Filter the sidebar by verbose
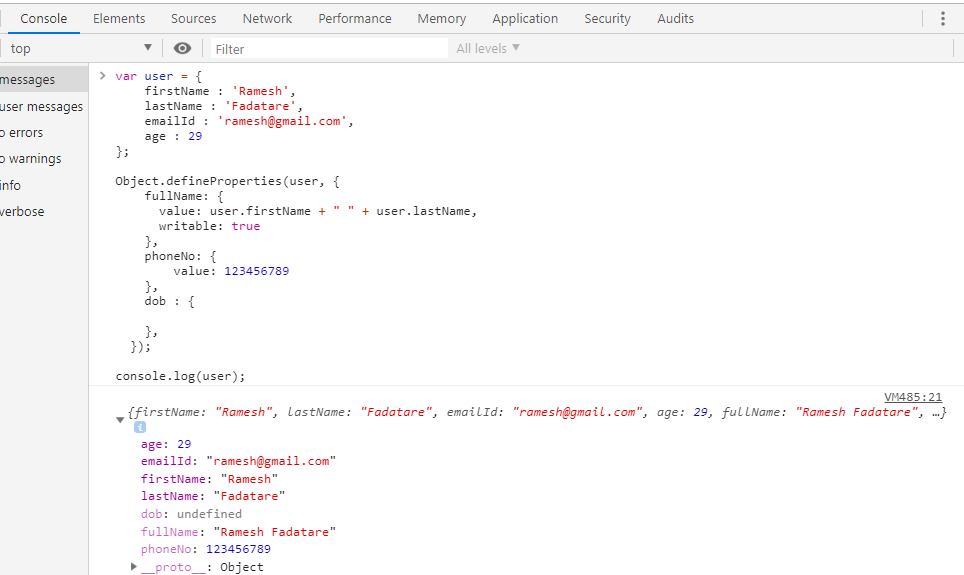 point(43,211)
